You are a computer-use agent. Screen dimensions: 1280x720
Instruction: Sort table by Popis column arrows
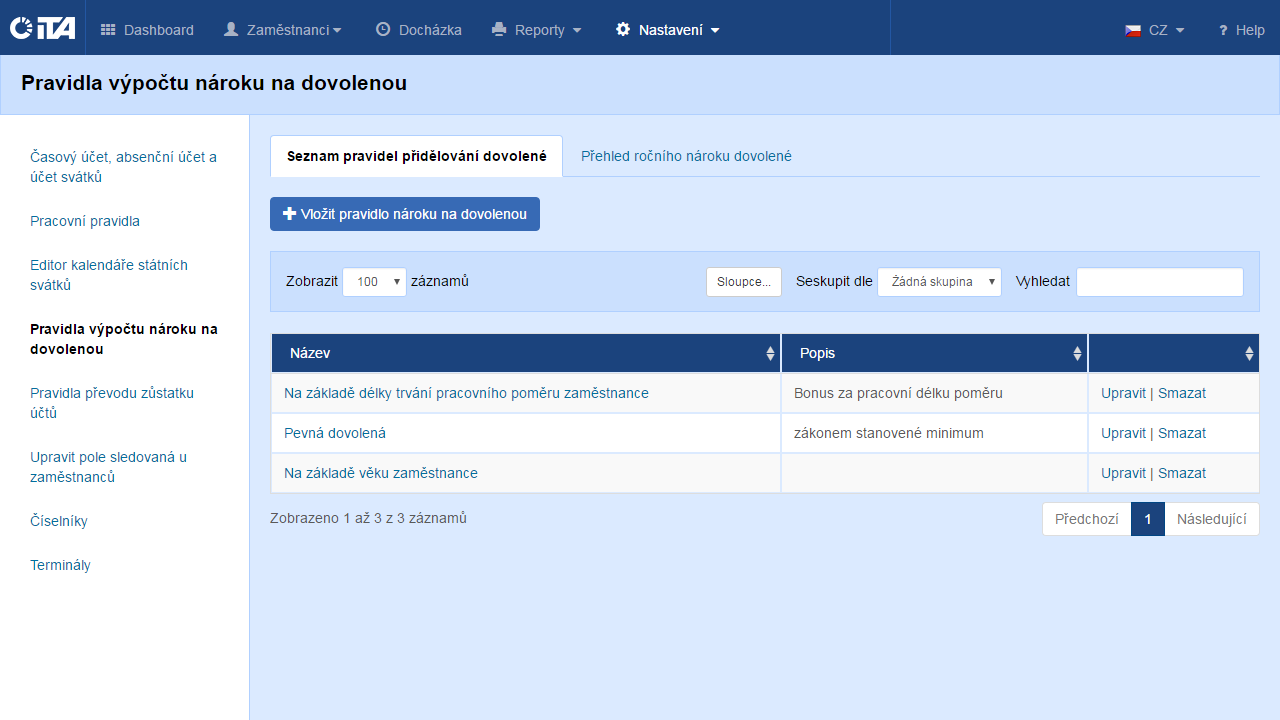point(1077,353)
